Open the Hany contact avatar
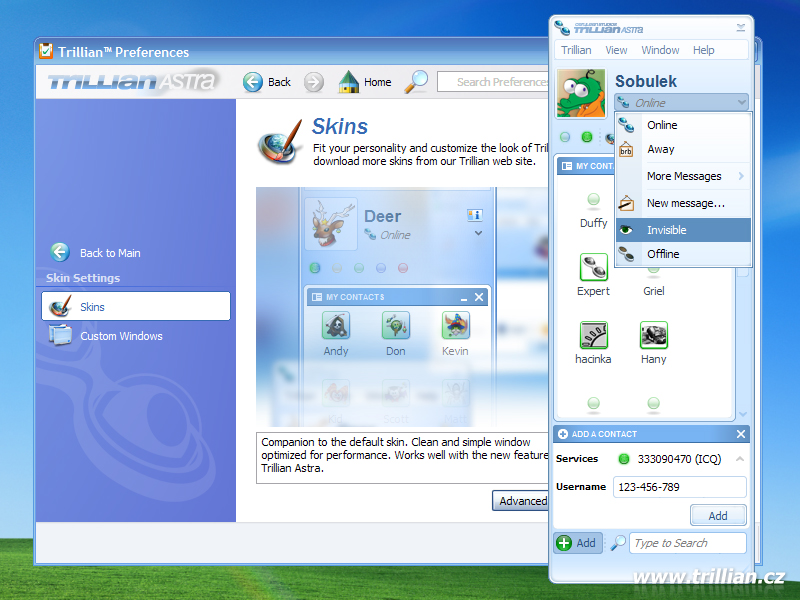Viewport: 800px width, 600px height. 654,335
